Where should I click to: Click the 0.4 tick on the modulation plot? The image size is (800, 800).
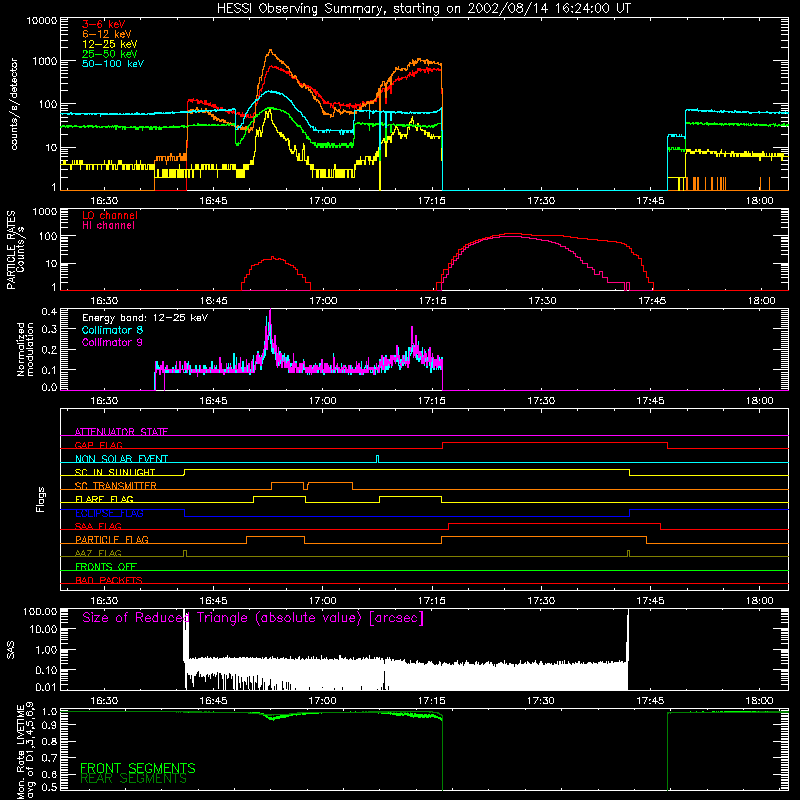(49, 312)
